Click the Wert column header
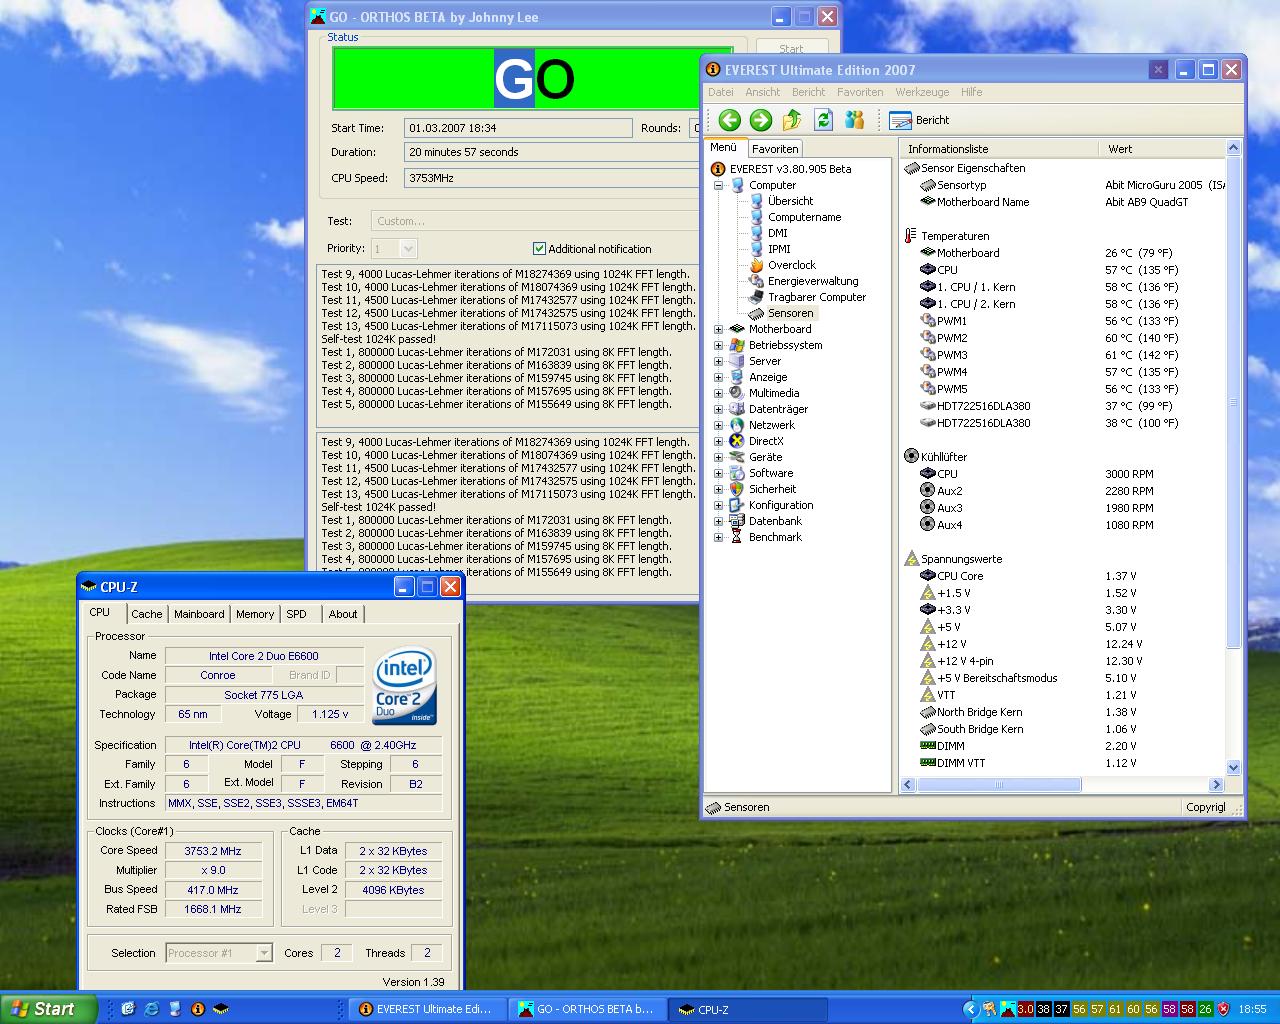Screen dimensions: 1280x1024 click(x=1161, y=149)
